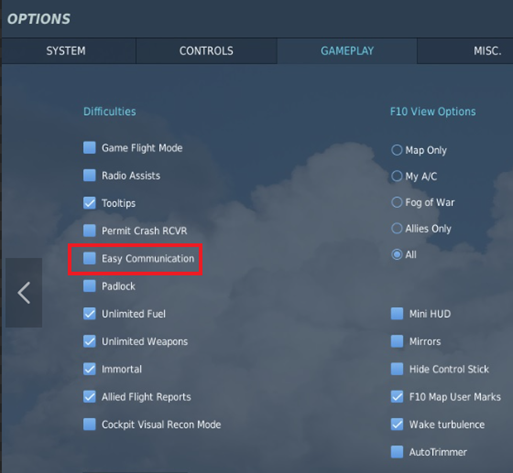Uncheck F10 Map User Marks
The width and height of the screenshot is (513, 473).
[397, 397]
